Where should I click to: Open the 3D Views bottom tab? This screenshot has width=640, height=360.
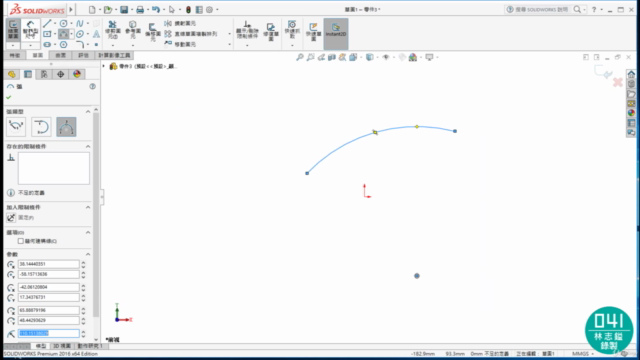tap(62, 346)
